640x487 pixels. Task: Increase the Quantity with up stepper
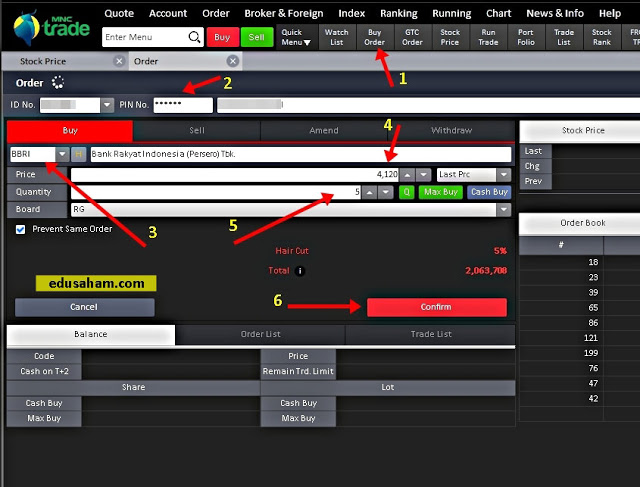[x=369, y=192]
